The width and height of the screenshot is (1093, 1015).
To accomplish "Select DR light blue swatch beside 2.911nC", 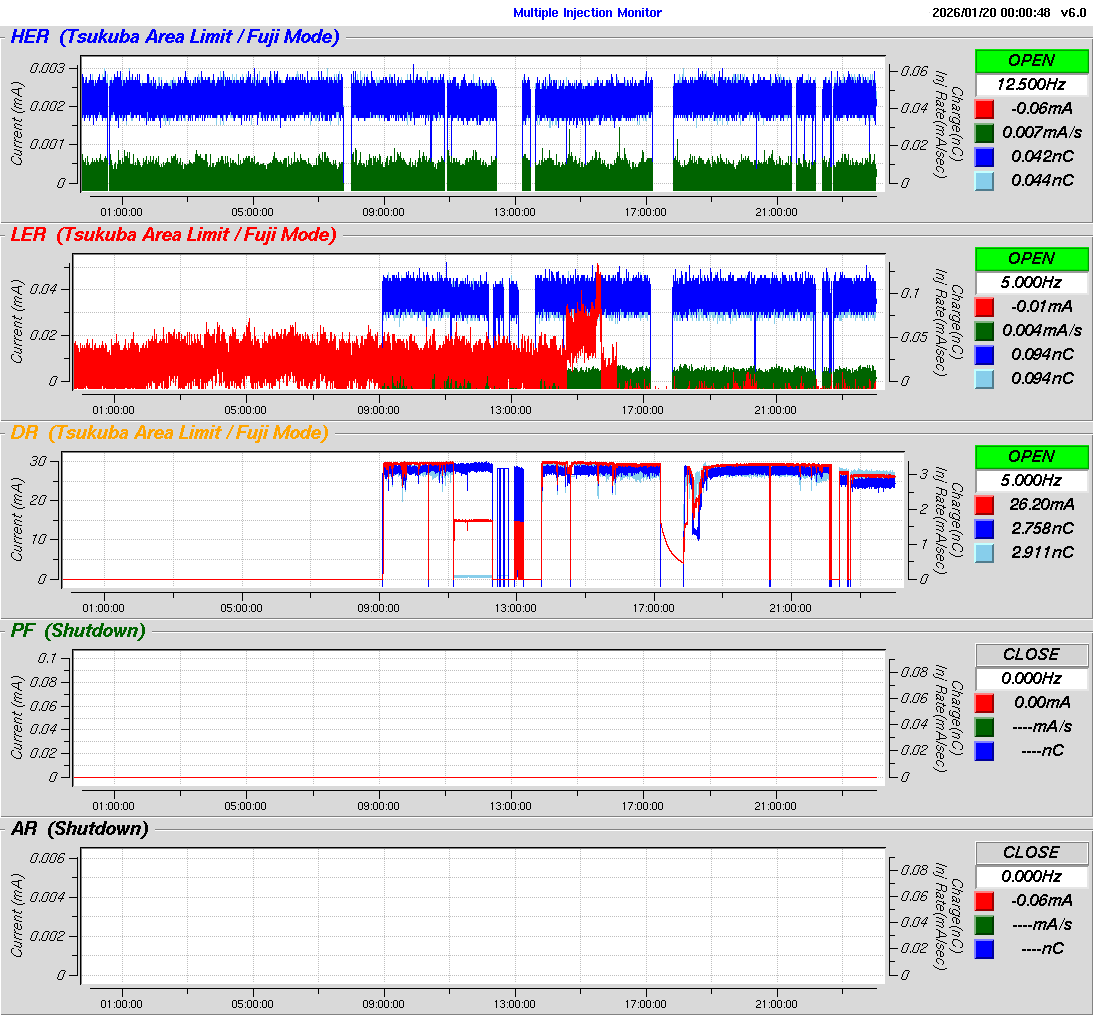I will coord(985,552).
